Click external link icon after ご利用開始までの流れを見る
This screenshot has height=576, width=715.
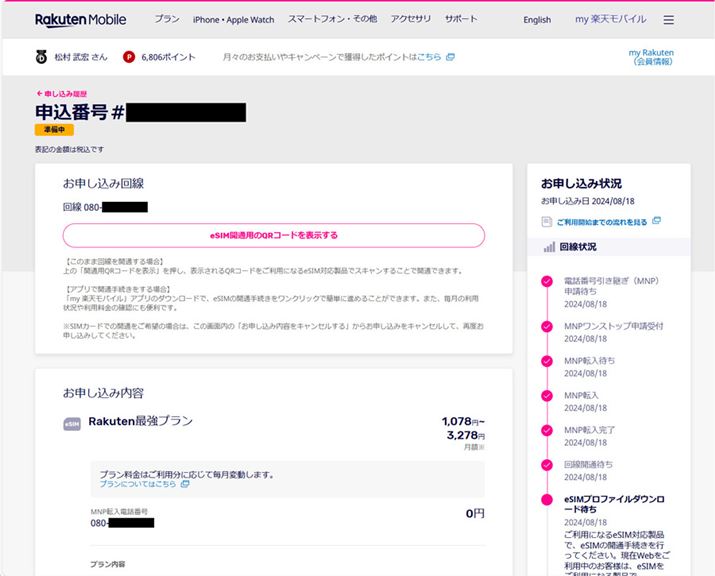pos(656,221)
